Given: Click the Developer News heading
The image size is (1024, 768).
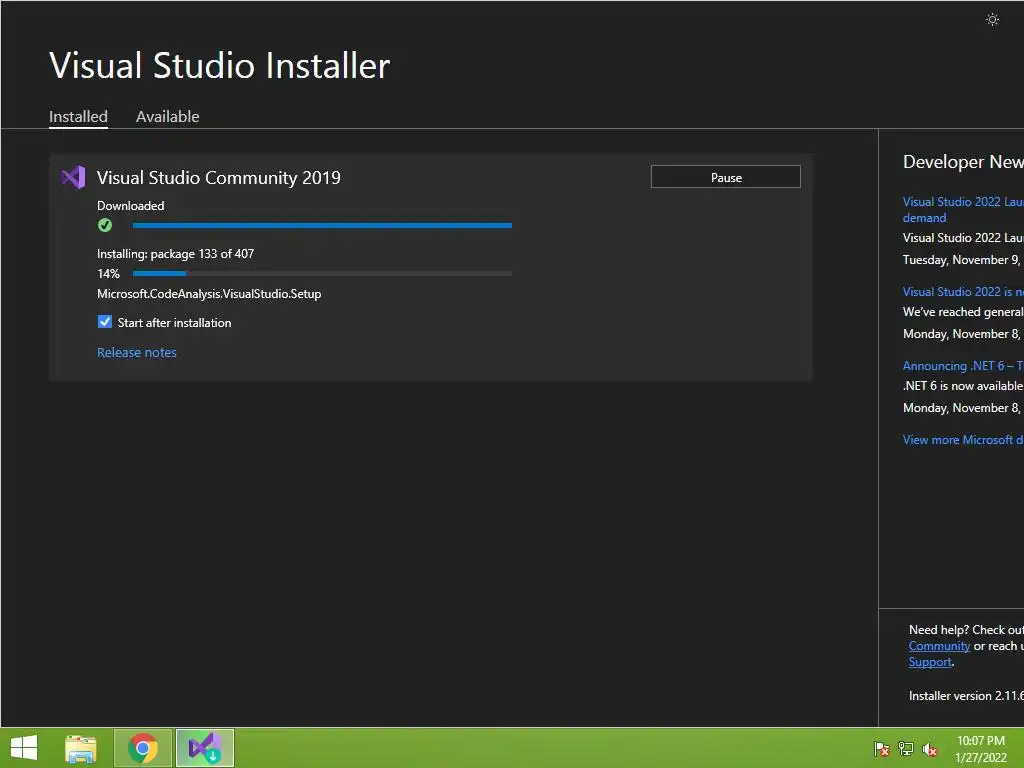Looking at the screenshot, I should (x=963, y=162).
